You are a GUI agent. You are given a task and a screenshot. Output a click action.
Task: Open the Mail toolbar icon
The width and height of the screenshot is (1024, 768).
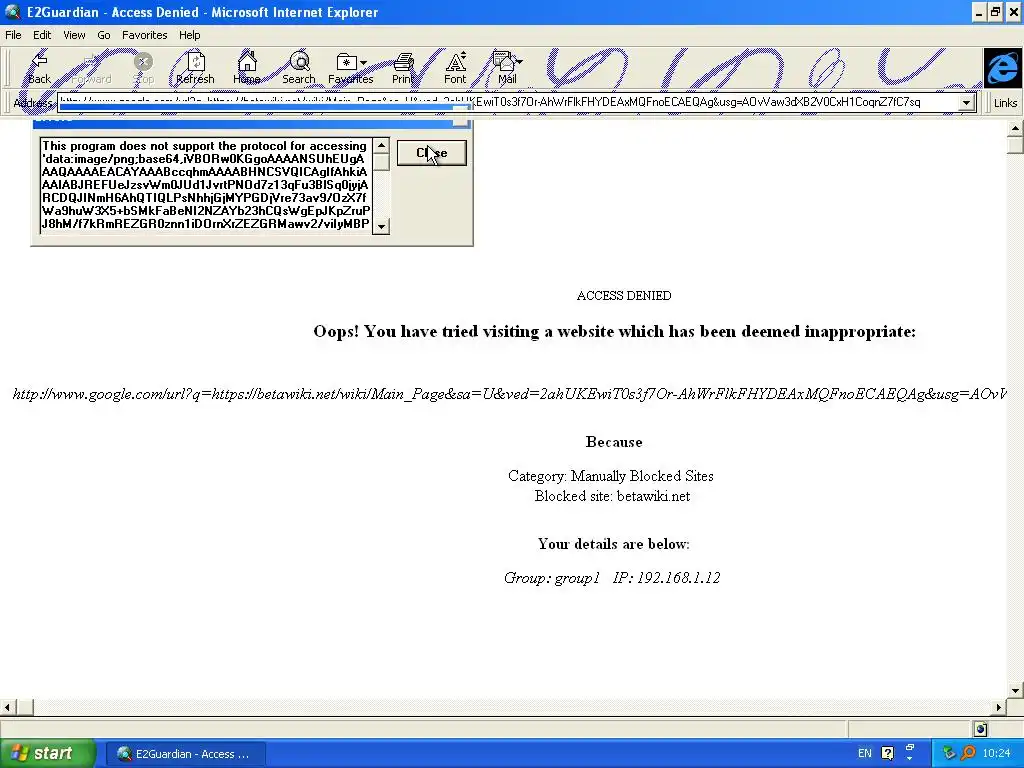tap(507, 68)
